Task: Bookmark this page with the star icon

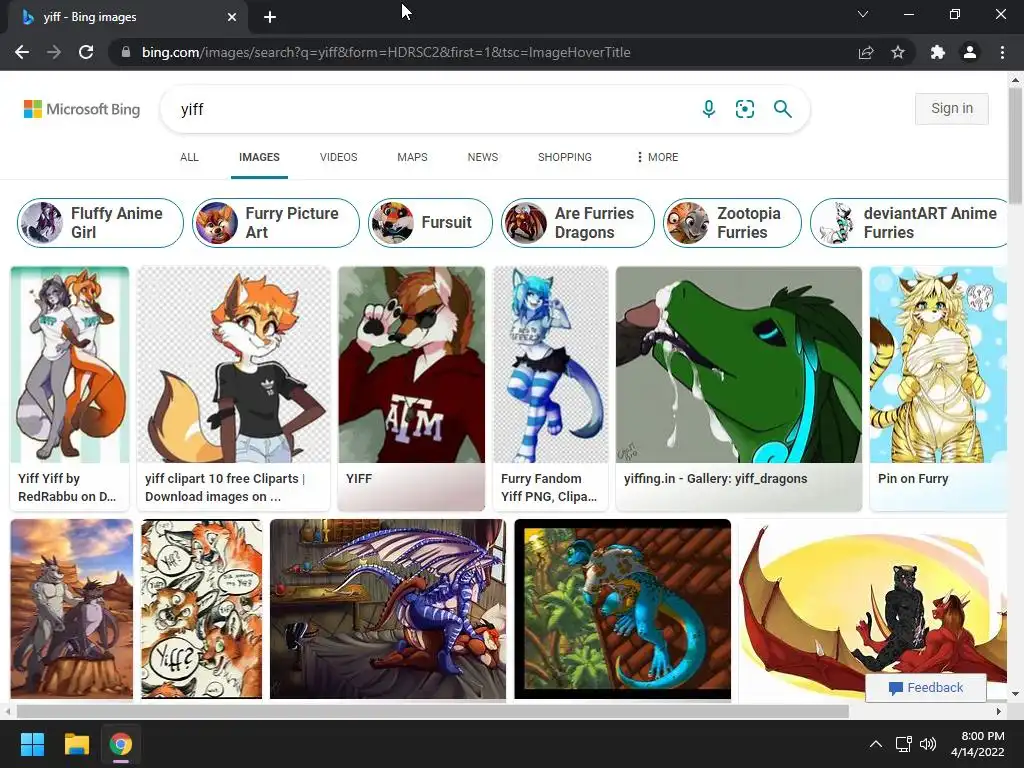Action: pos(898,52)
